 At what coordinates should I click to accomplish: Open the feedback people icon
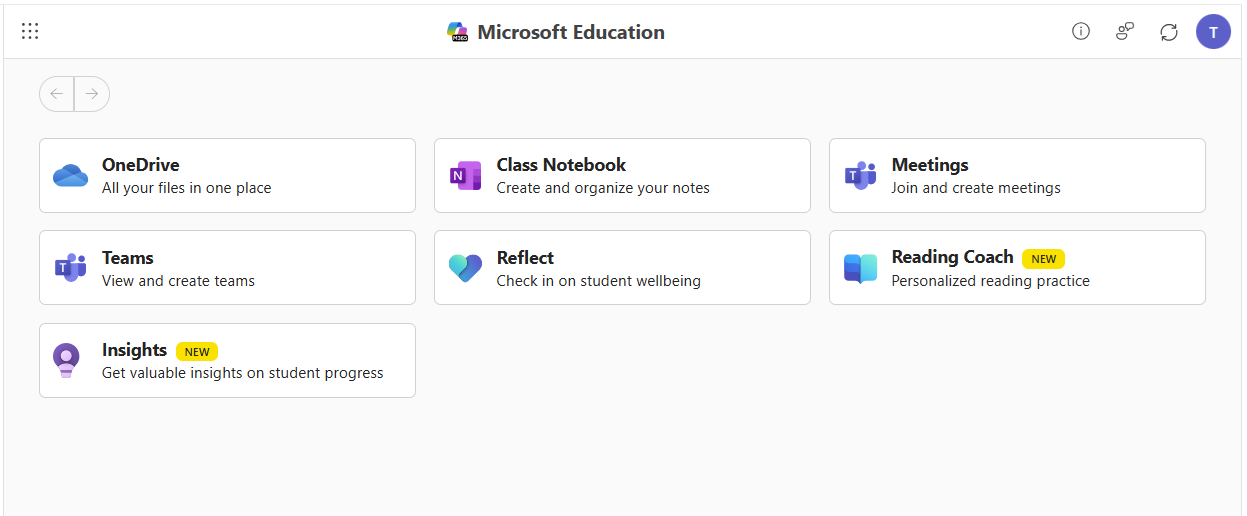tap(1125, 32)
